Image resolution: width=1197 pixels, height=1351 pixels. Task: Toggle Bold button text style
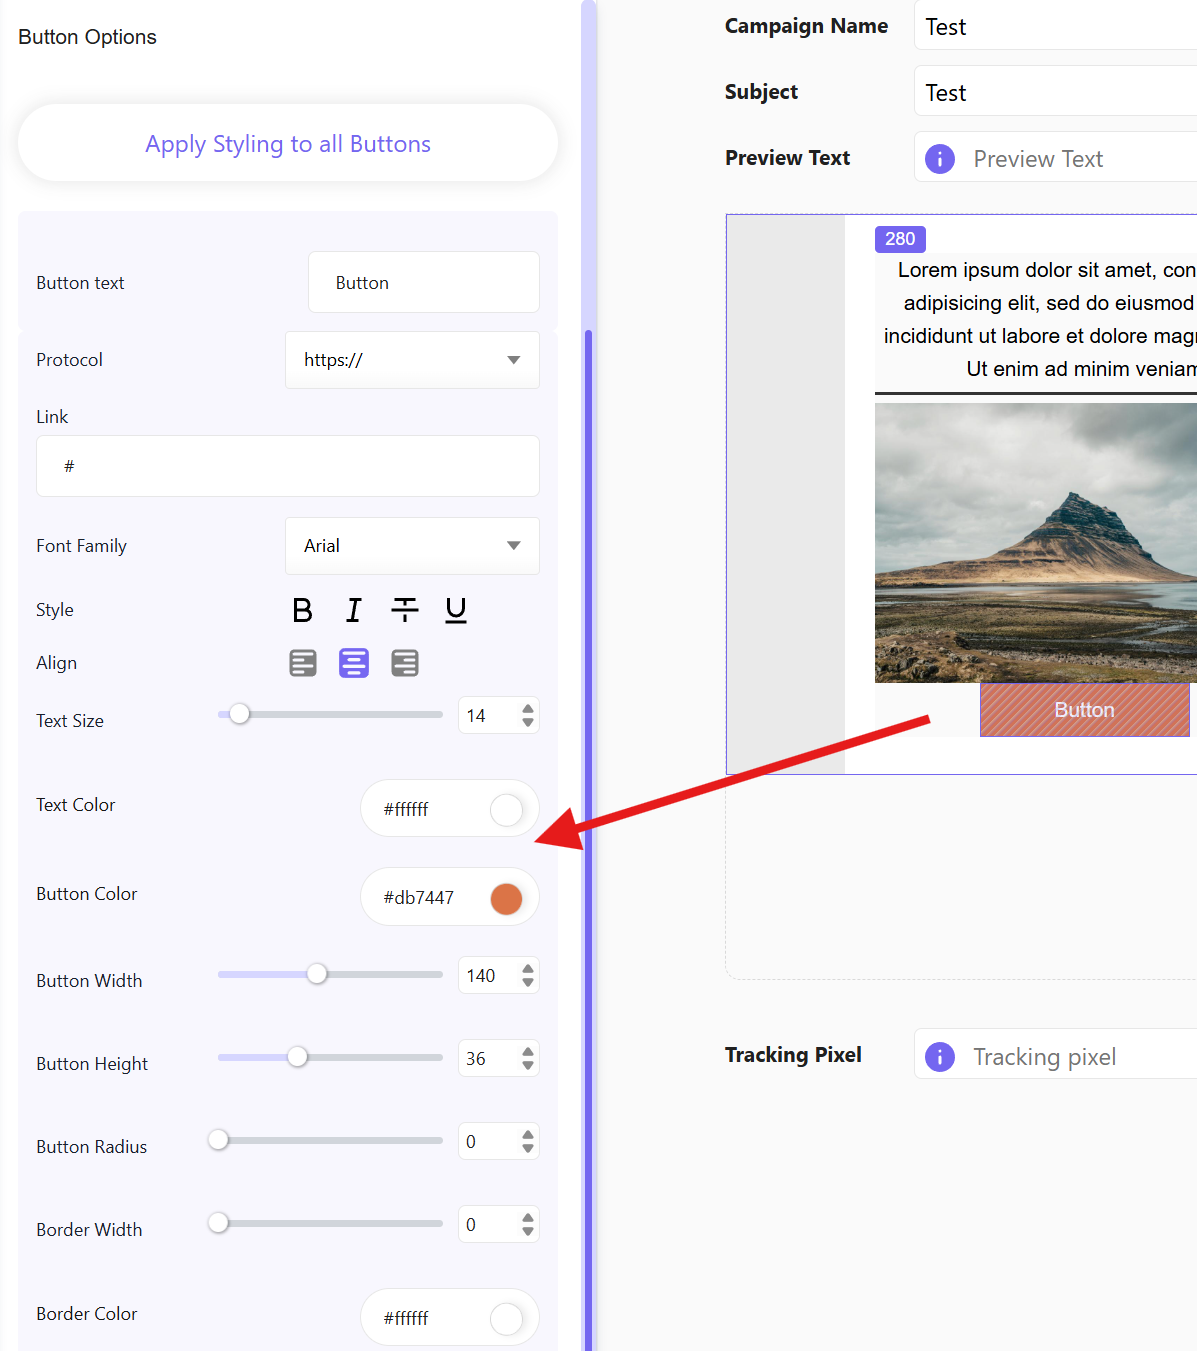click(x=302, y=610)
